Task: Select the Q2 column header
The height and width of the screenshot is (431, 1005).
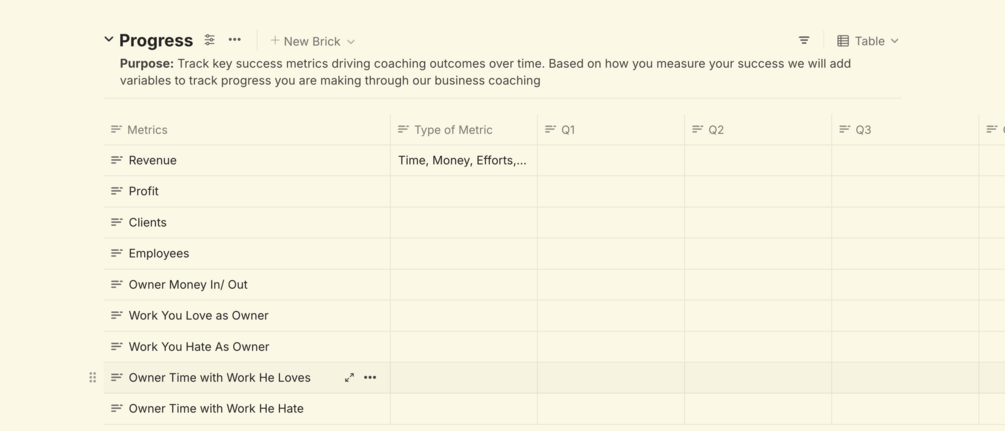Action: [716, 130]
